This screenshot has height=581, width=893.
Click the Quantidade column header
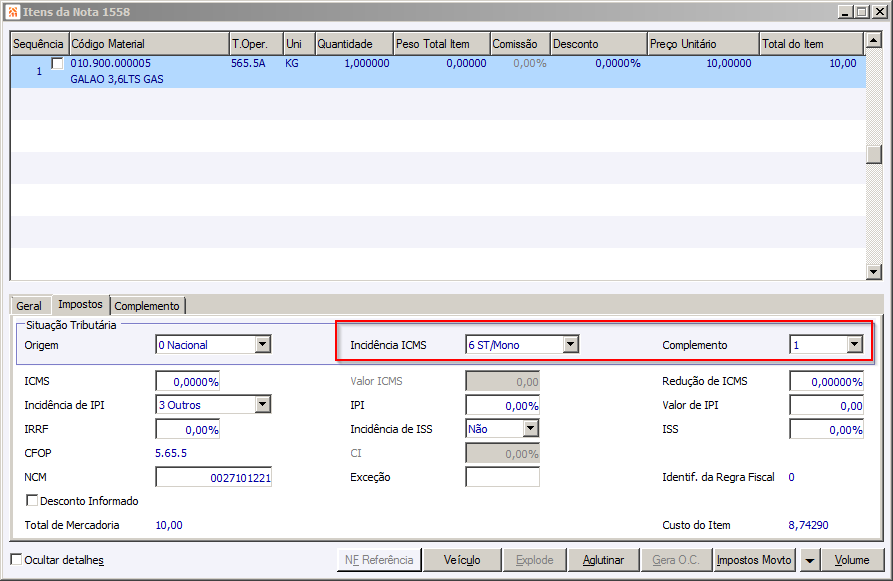354,44
